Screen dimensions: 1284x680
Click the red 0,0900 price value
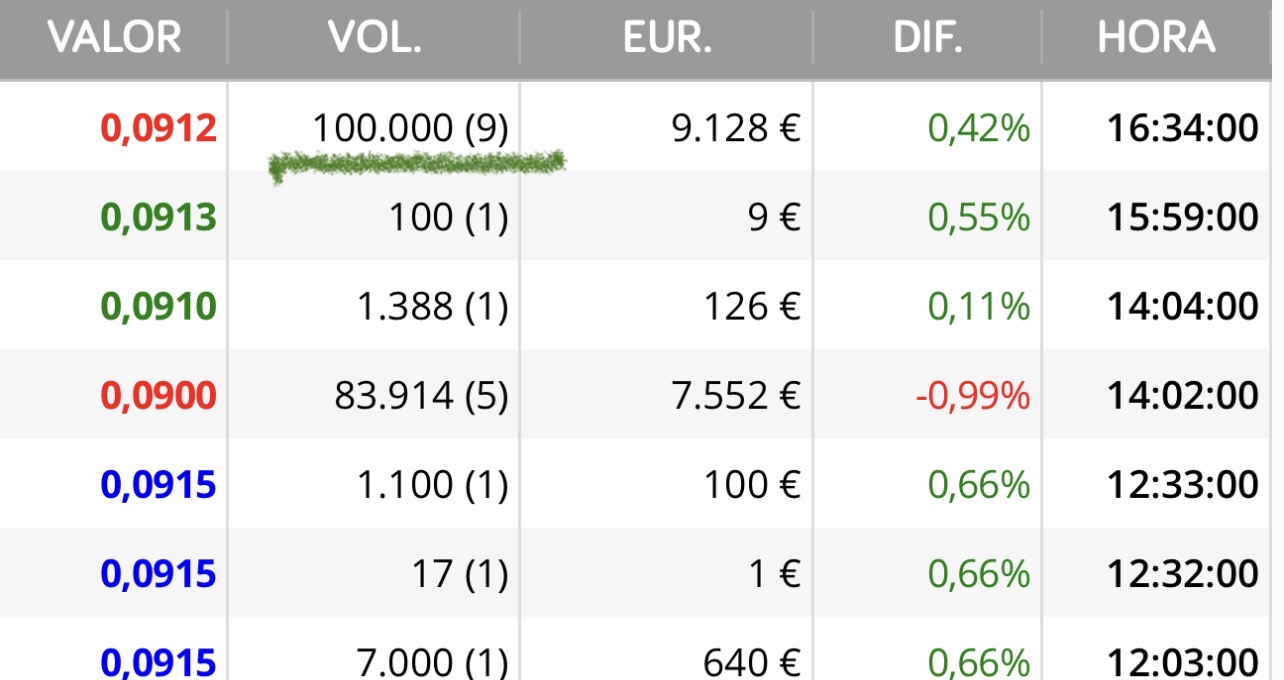tap(159, 396)
